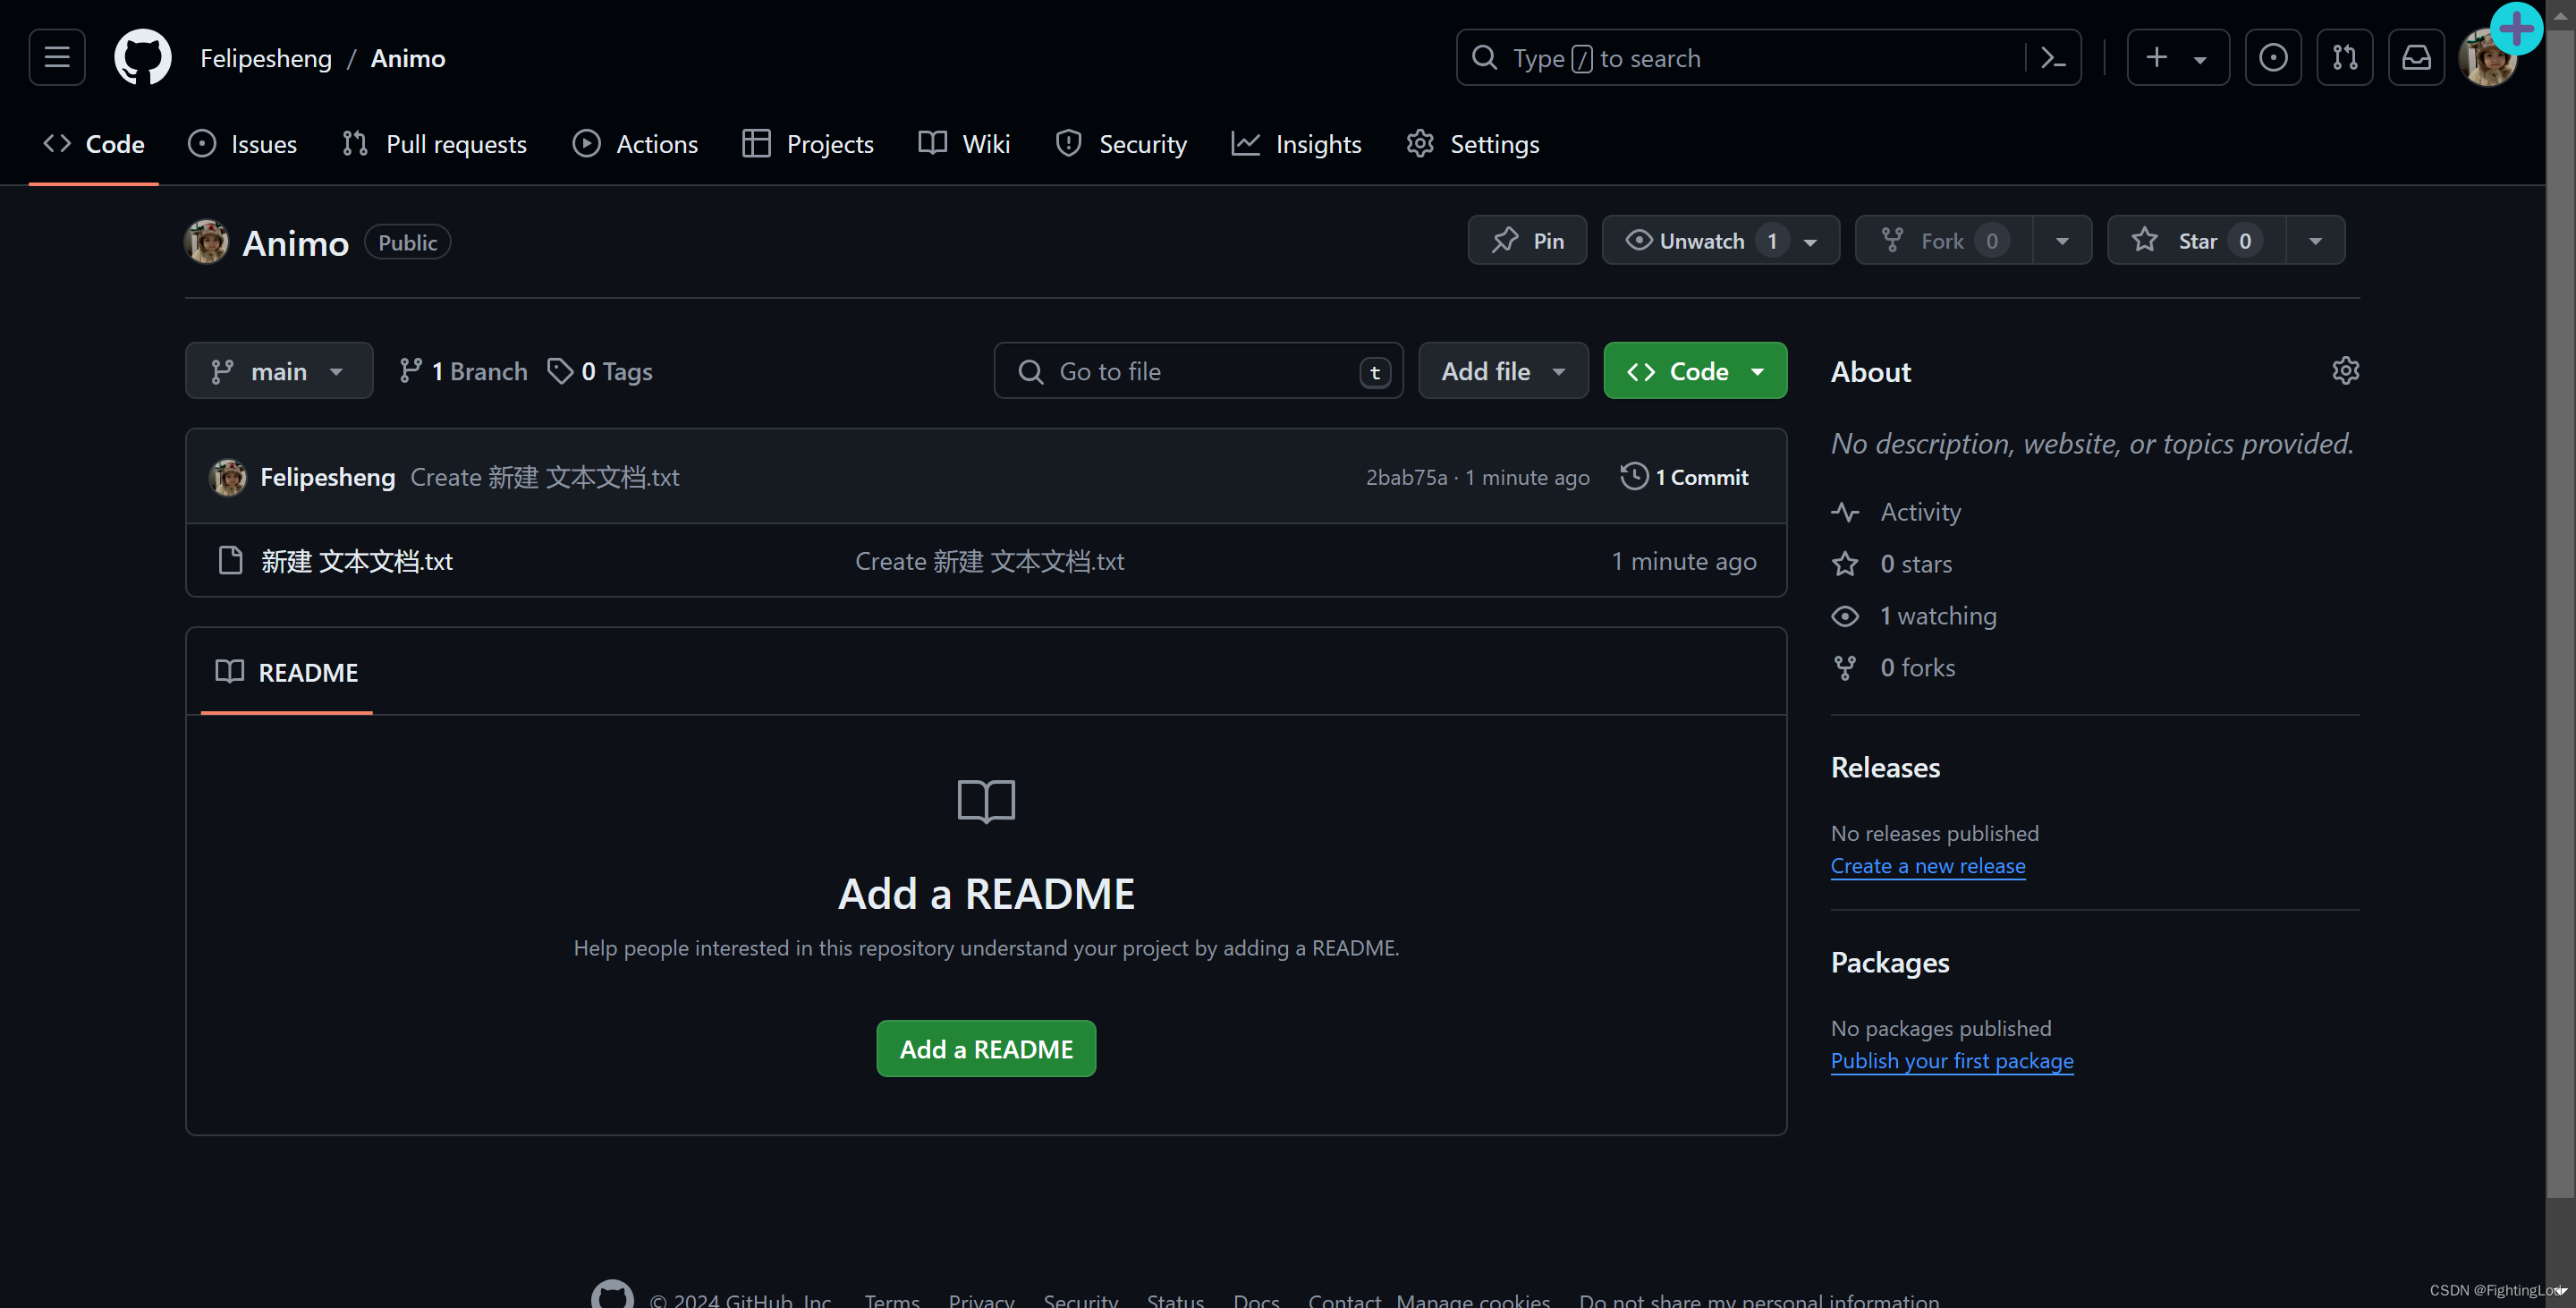Image resolution: width=2576 pixels, height=1308 pixels.
Task: Click Create a new release link
Action: 1928,866
